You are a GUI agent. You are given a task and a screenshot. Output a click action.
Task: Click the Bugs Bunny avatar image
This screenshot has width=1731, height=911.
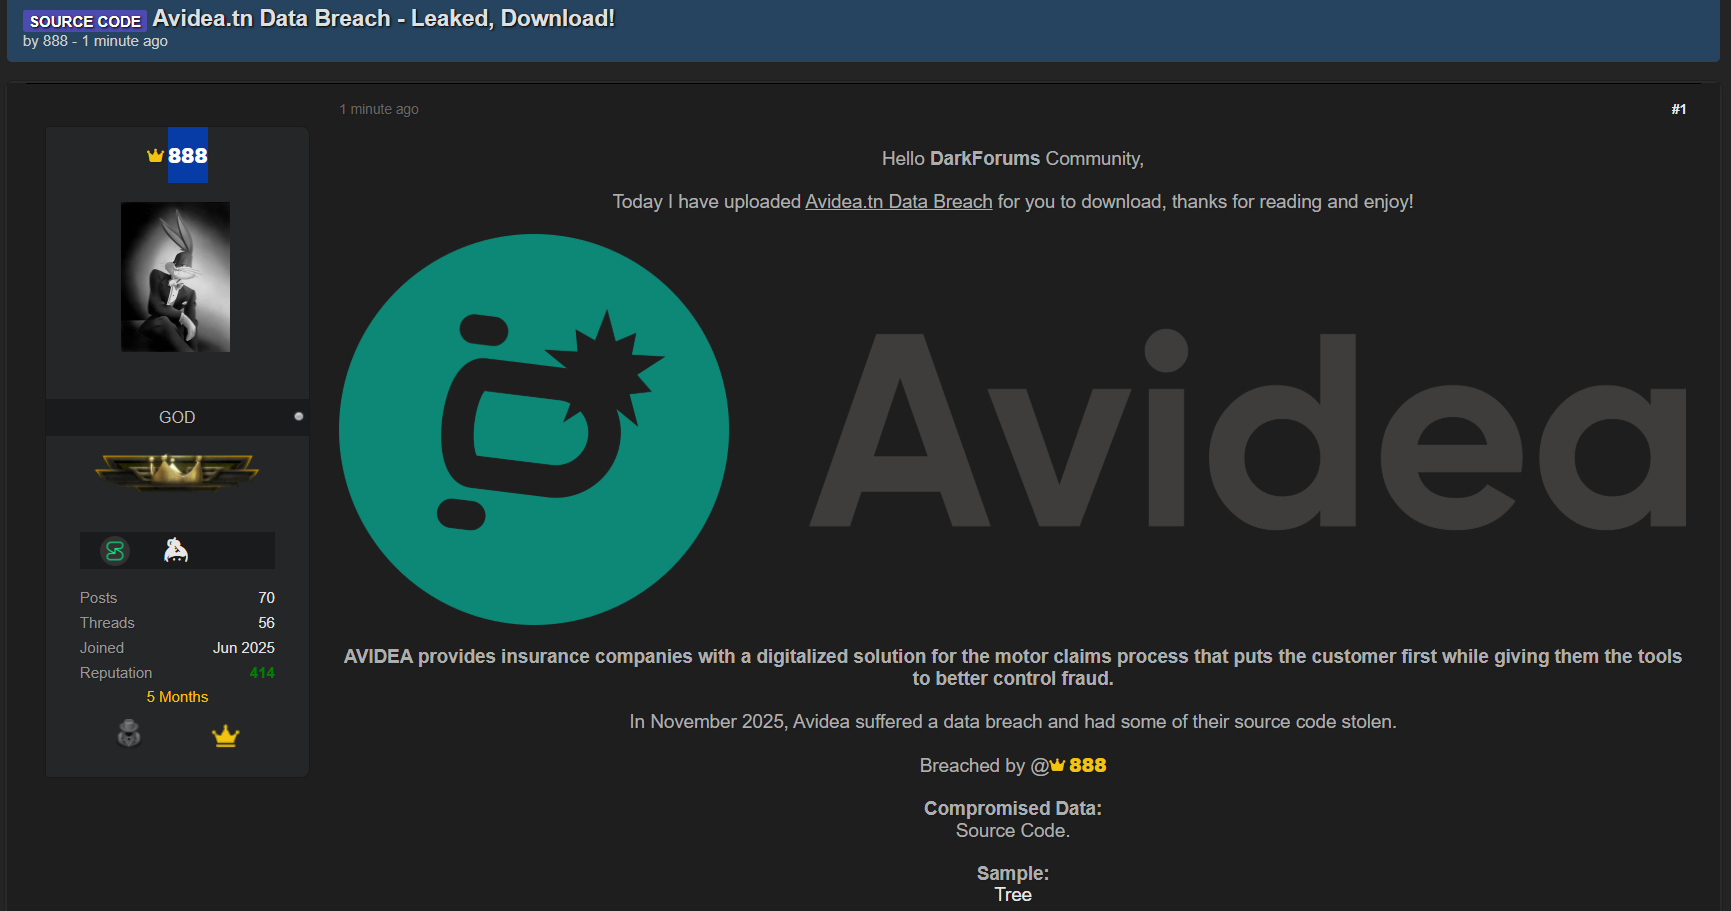175,277
